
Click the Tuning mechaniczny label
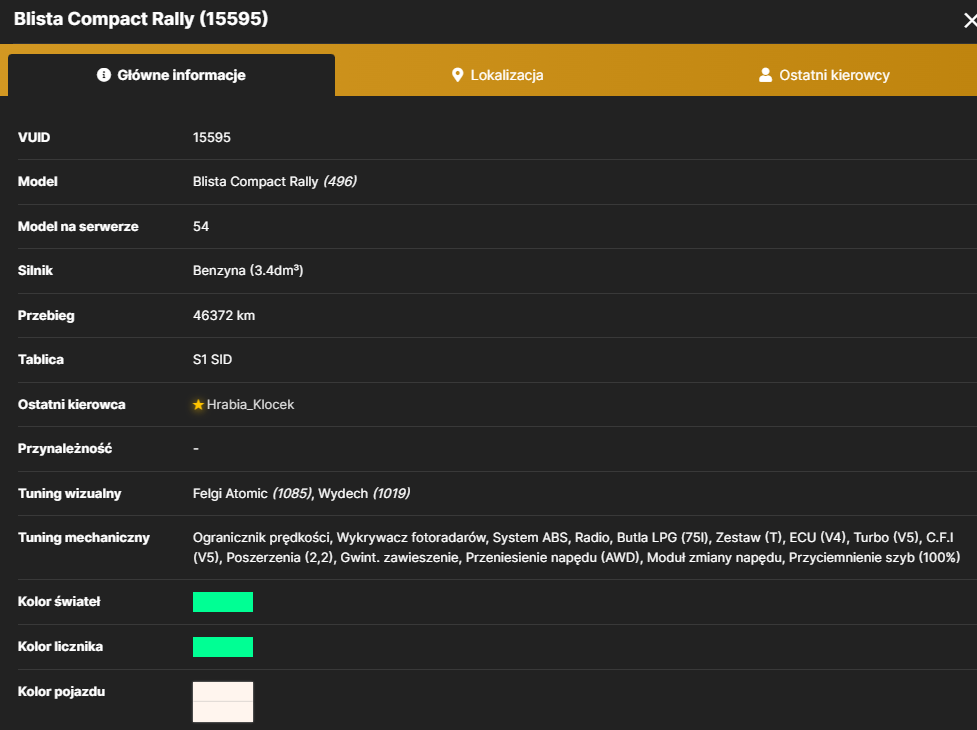click(x=83, y=538)
